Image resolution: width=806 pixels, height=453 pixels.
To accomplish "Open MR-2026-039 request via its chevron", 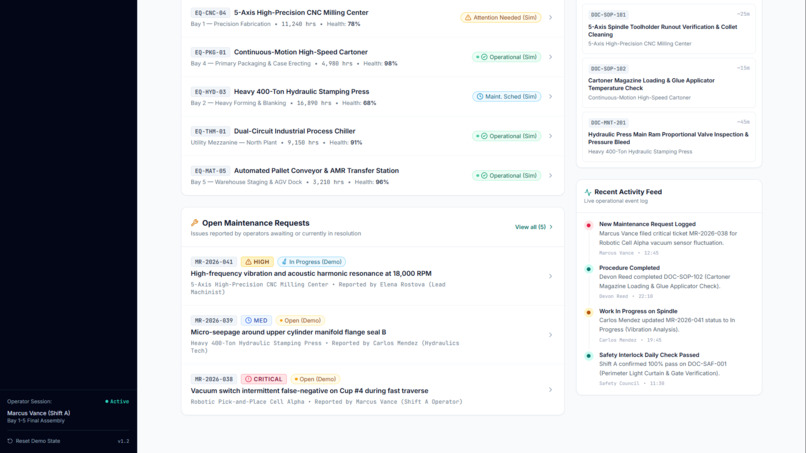I will point(551,335).
